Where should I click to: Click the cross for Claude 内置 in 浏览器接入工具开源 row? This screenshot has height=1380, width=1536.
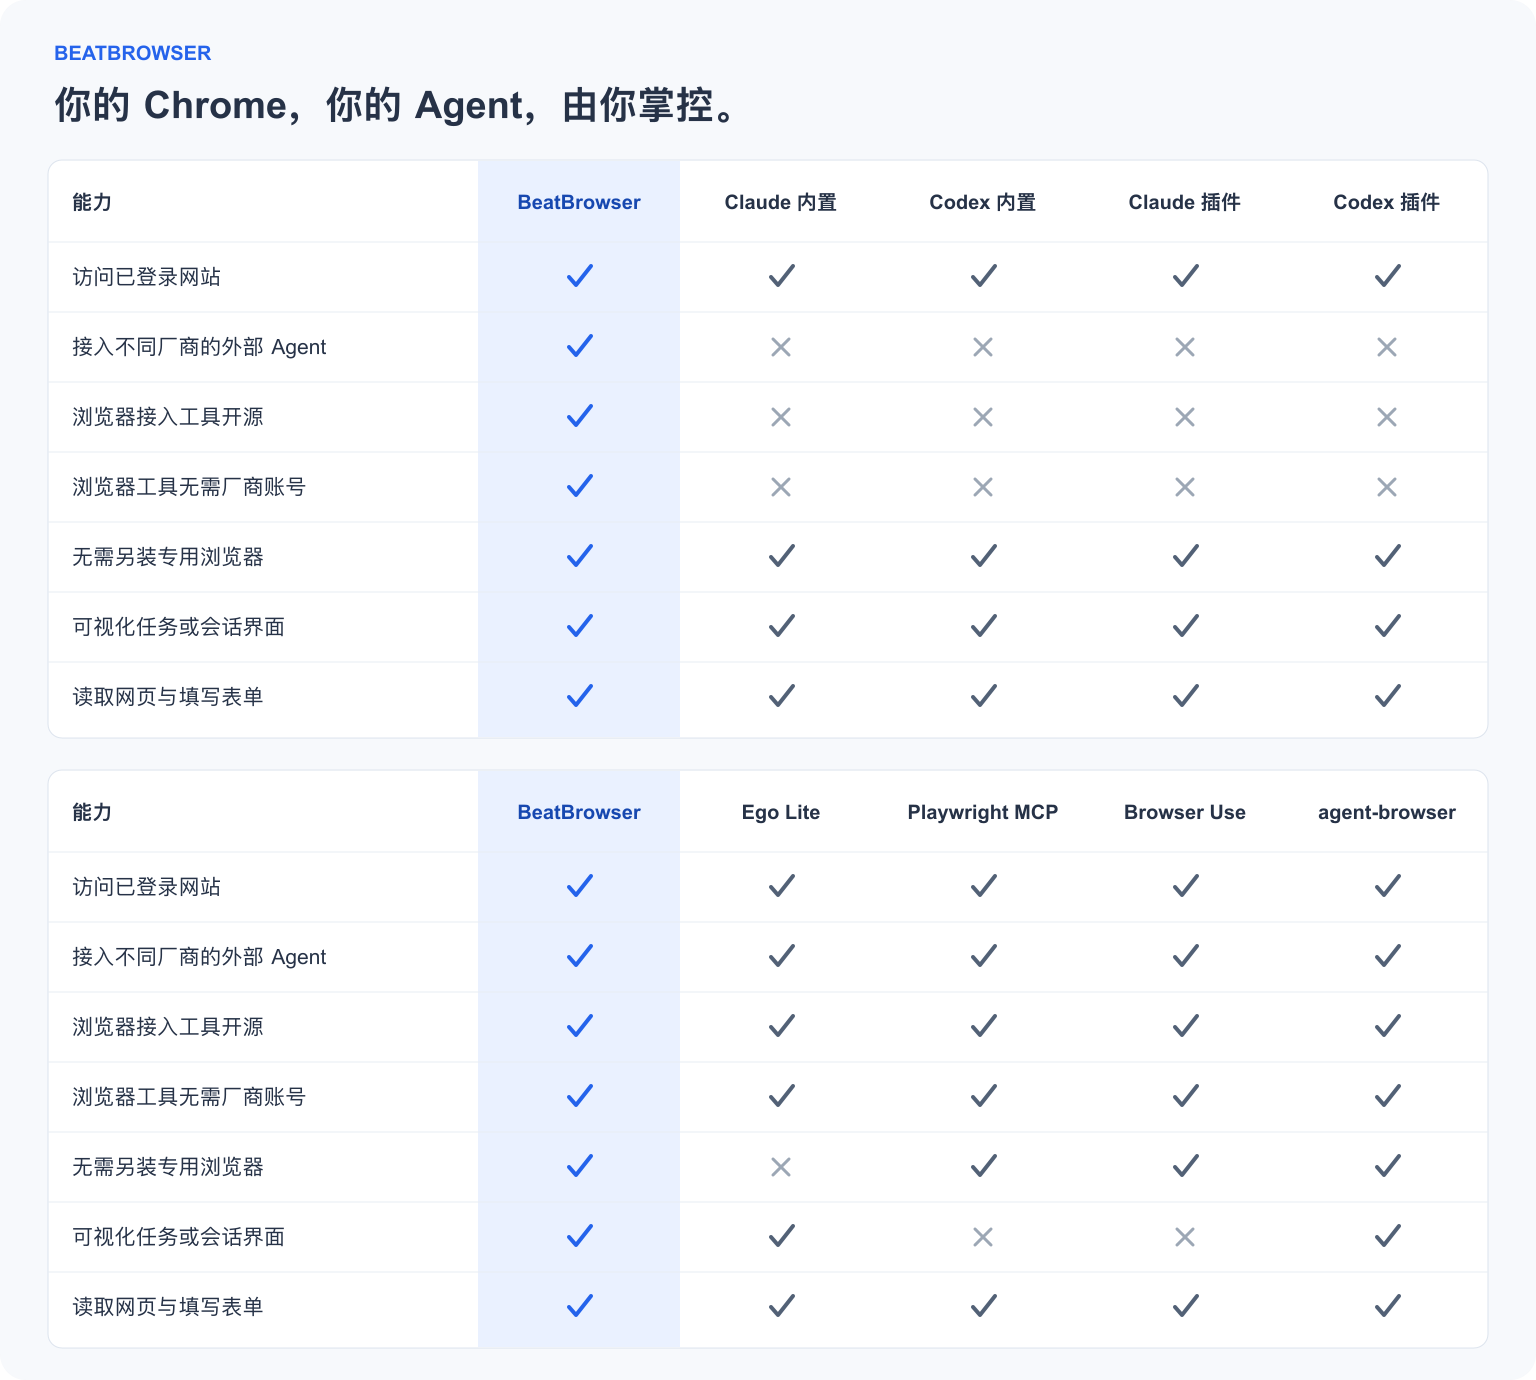(x=781, y=417)
